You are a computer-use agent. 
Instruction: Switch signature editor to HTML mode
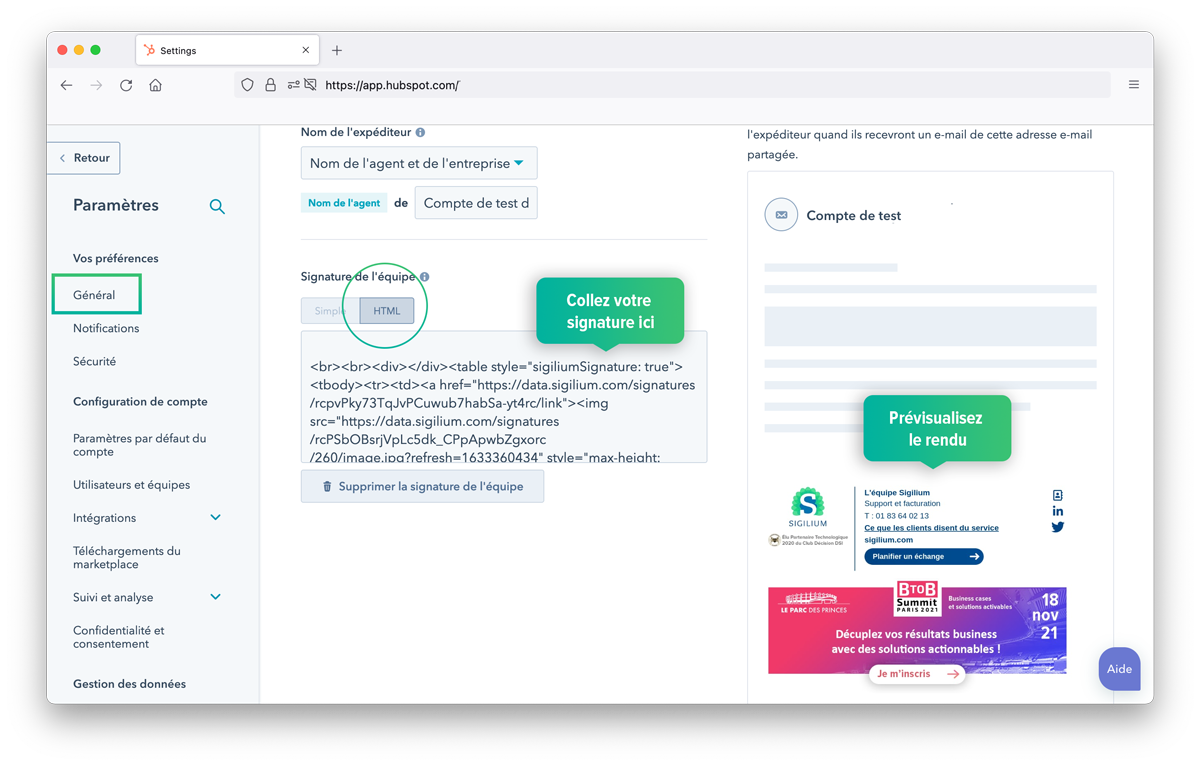tap(387, 311)
